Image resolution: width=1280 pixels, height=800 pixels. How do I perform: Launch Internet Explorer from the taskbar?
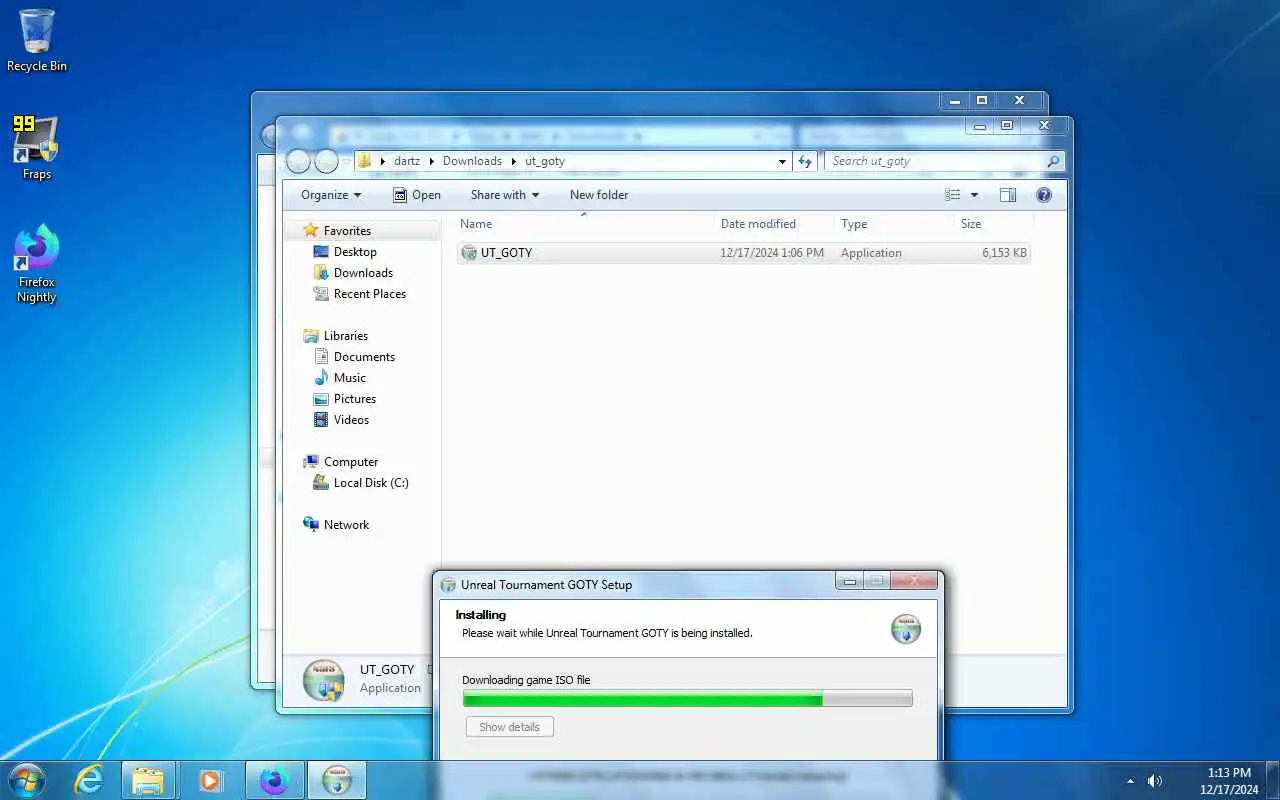(89, 780)
